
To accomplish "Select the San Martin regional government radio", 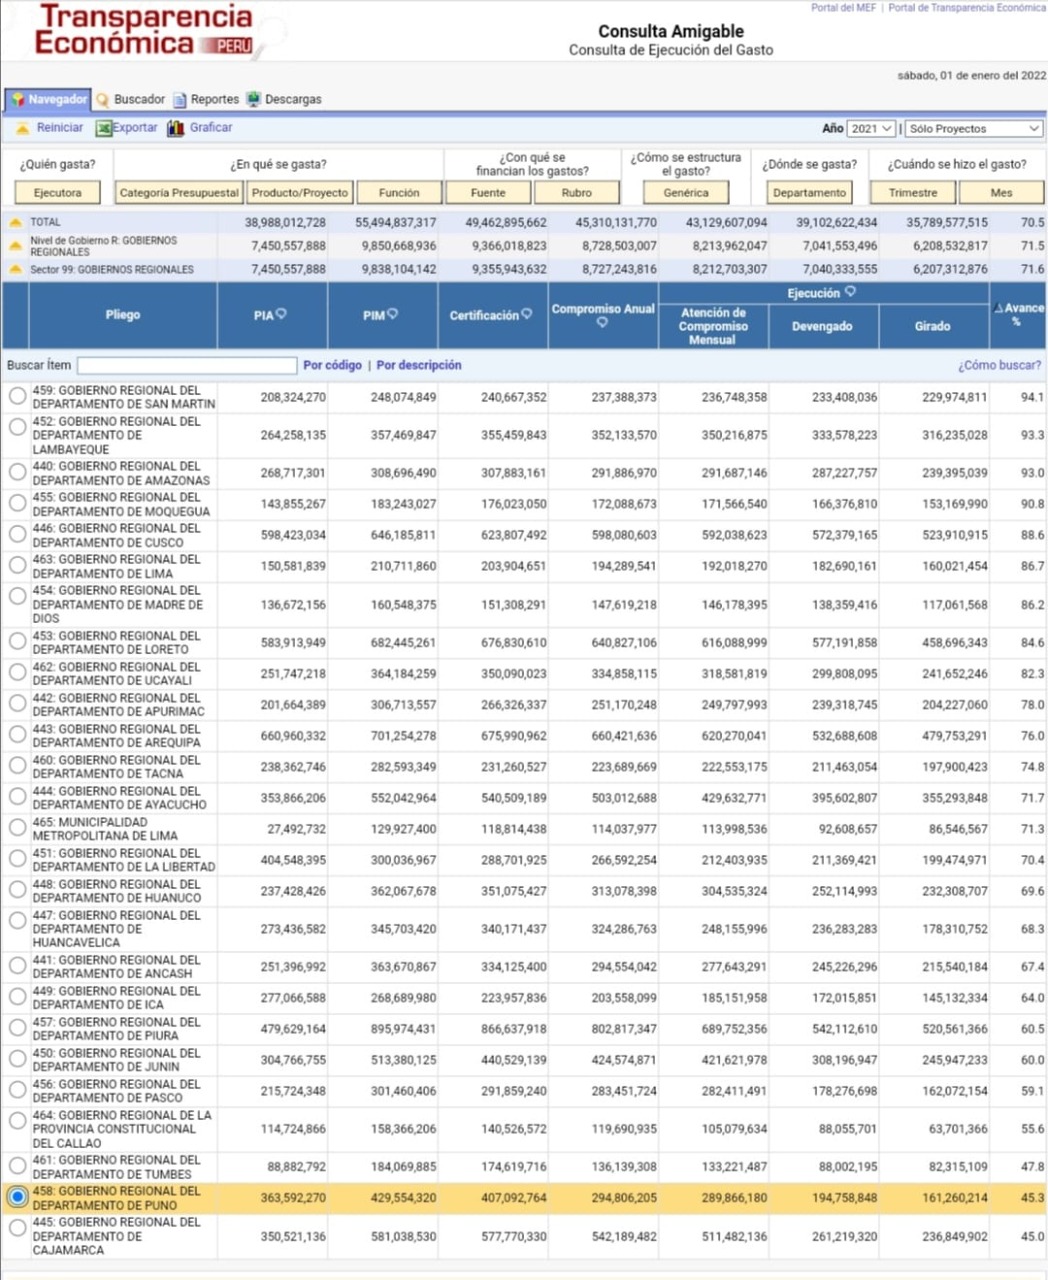I will [17, 397].
